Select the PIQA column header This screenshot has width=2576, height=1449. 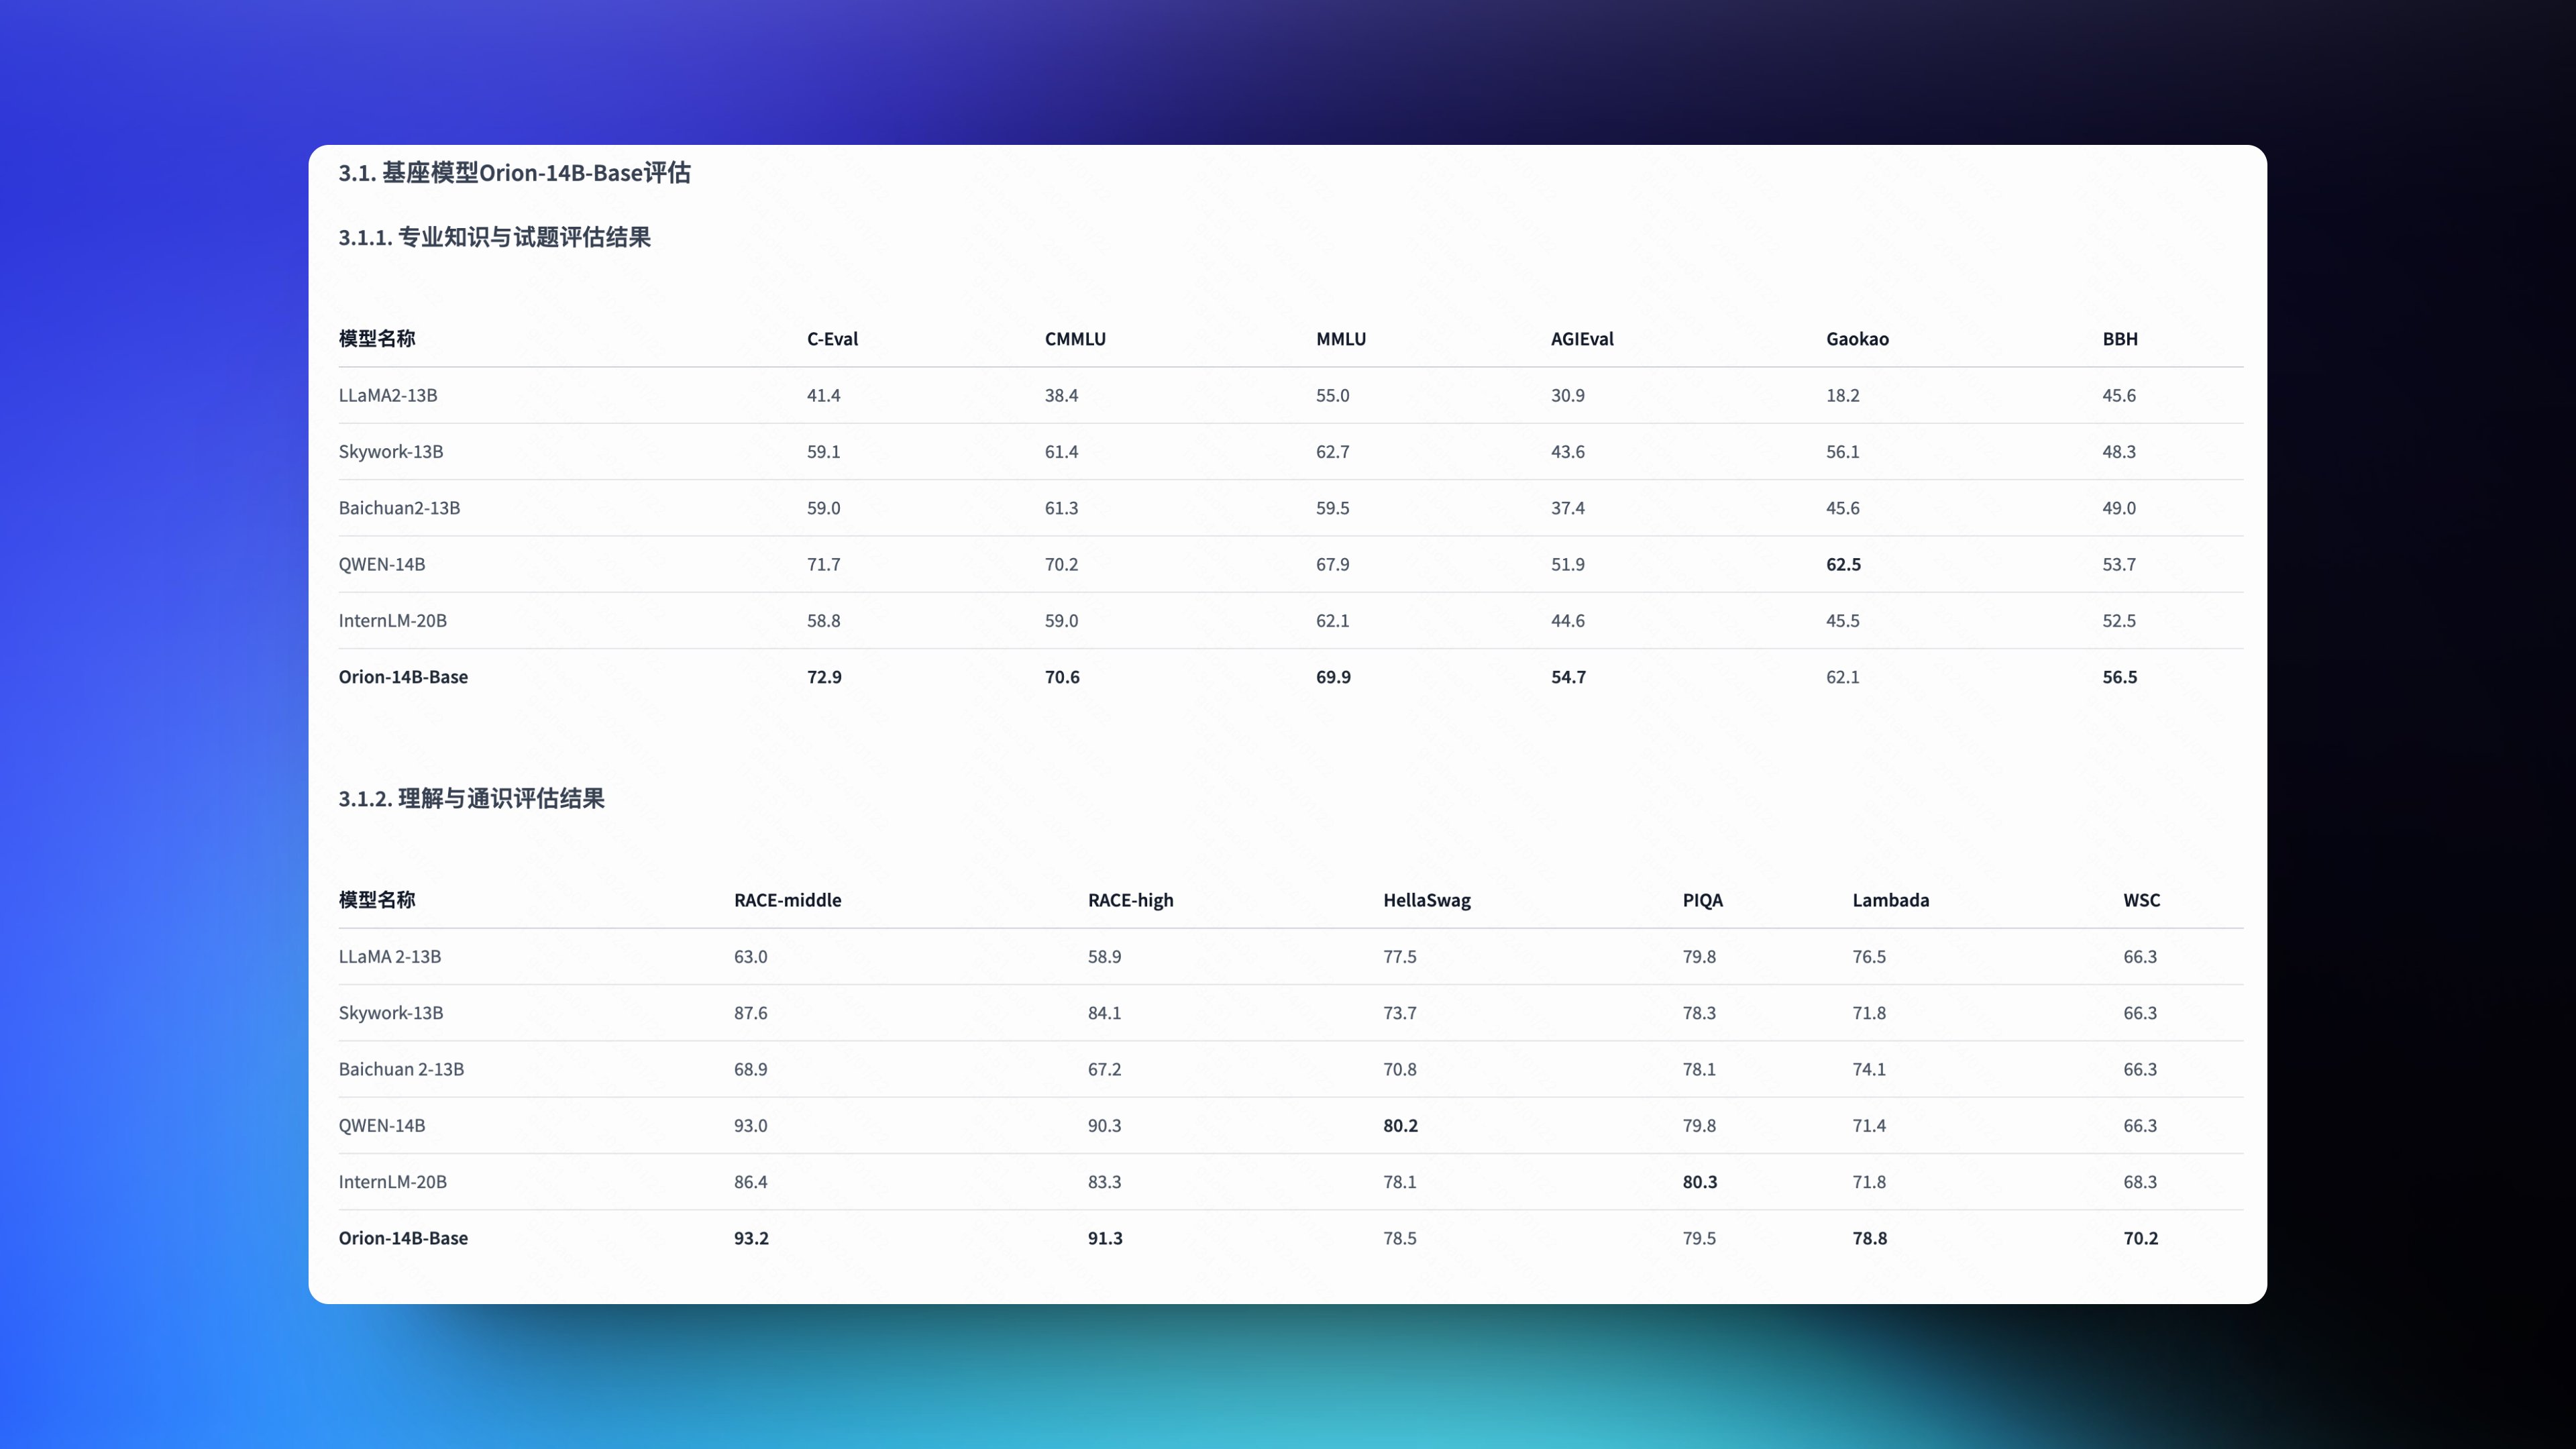pos(1702,900)
